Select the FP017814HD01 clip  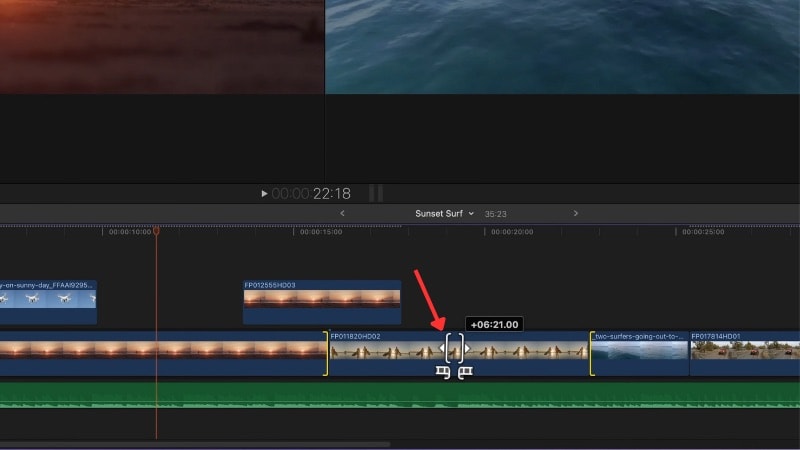point(745,354)
